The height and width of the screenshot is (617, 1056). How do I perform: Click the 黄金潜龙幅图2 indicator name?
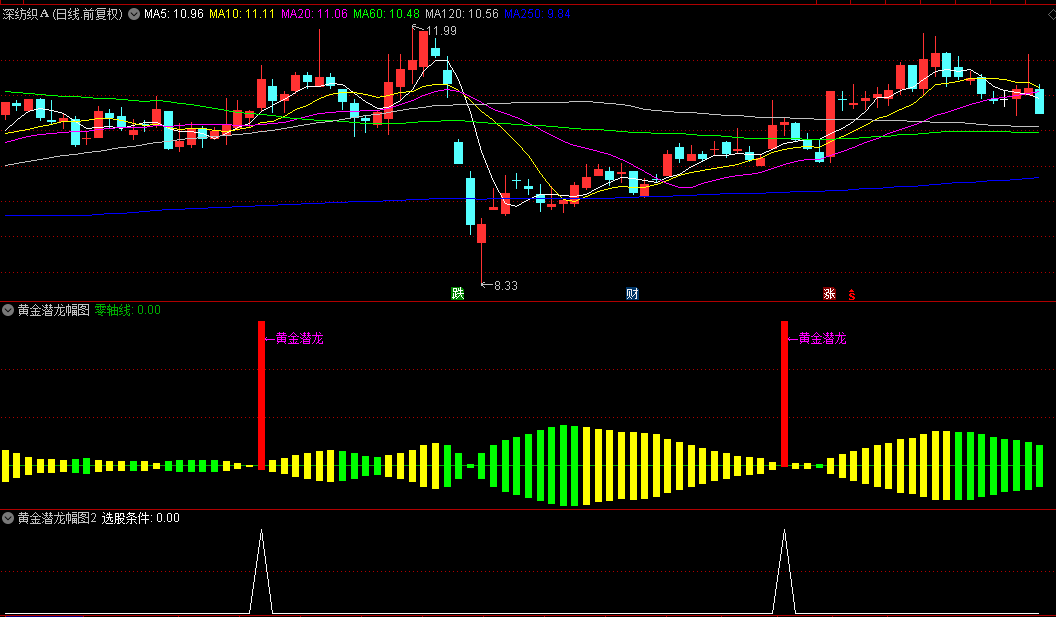[x=57, y=518]
